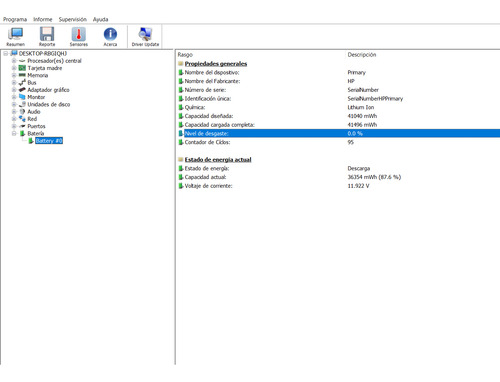Image resolution: width=500 pixels, height=382 pixels.
Task: Click the Procesador(es) central chip icon
Action: 22,61
